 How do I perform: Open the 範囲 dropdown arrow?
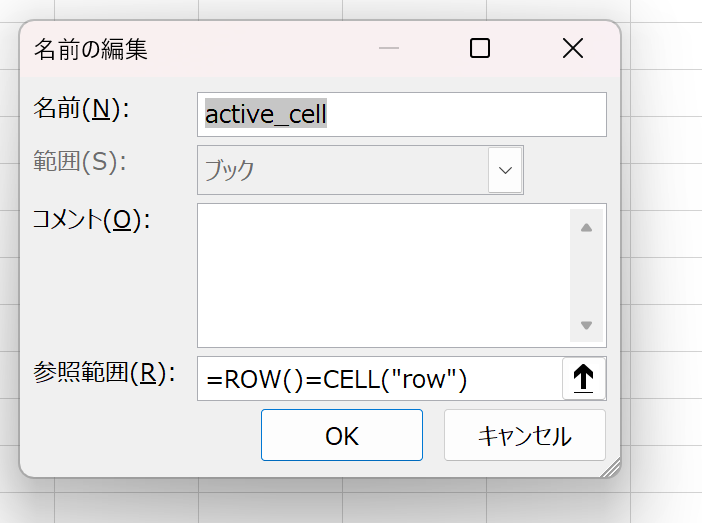click(x=505, y=170)
